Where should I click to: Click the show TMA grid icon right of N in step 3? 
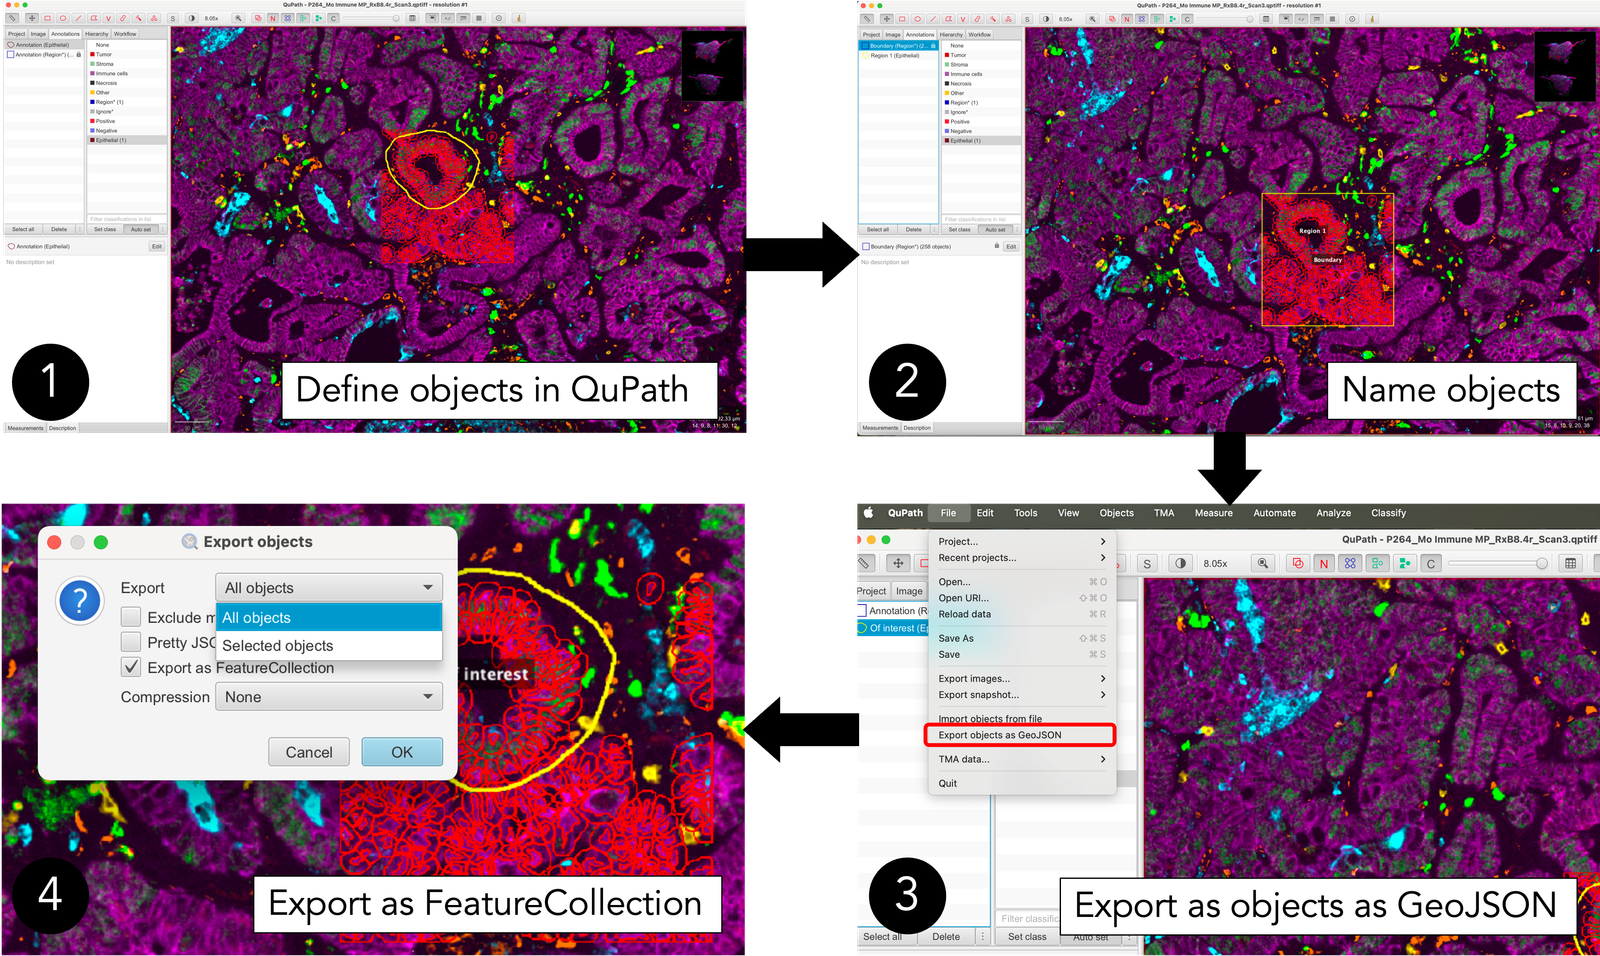pyautogui.click(x=1350, y=563)
